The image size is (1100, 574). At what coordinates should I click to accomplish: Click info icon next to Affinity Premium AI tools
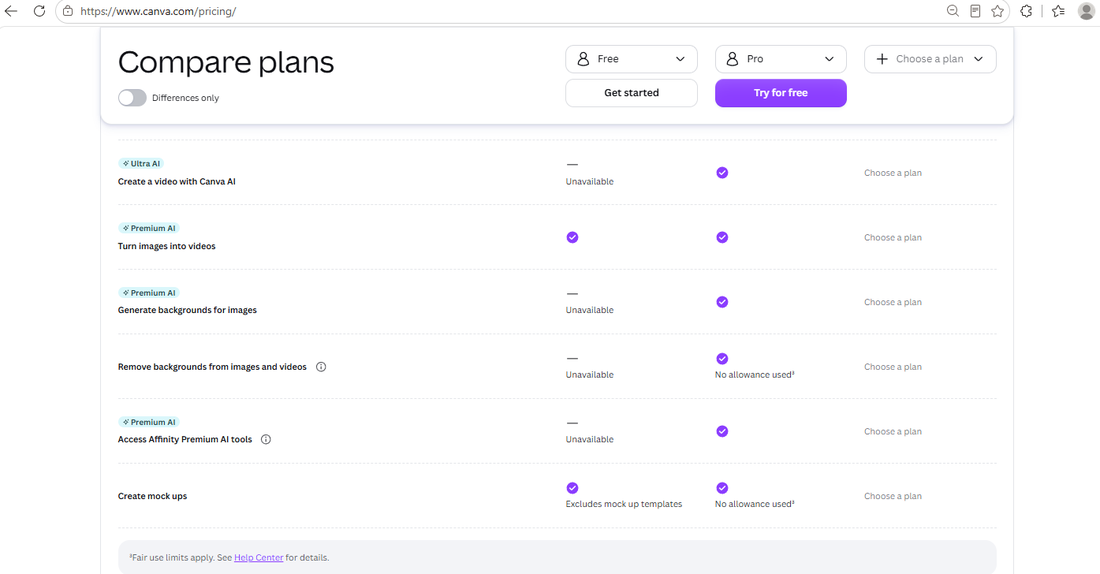pyautogui.click(x=266, y=439)
